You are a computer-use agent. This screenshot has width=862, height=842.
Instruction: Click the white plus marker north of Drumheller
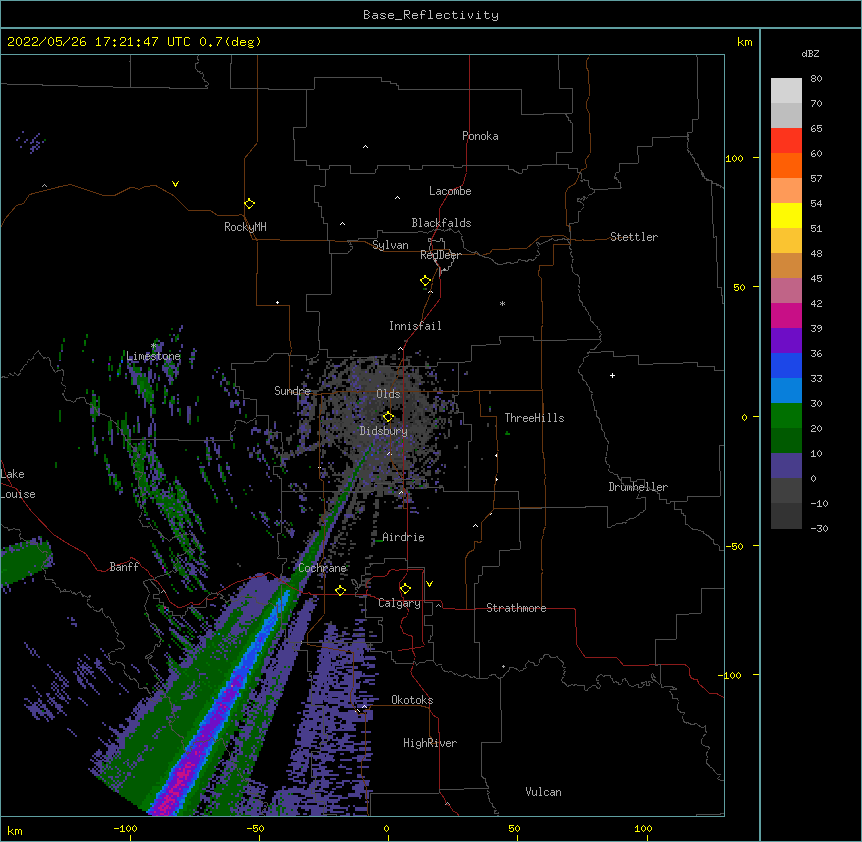tap(612, 375)
